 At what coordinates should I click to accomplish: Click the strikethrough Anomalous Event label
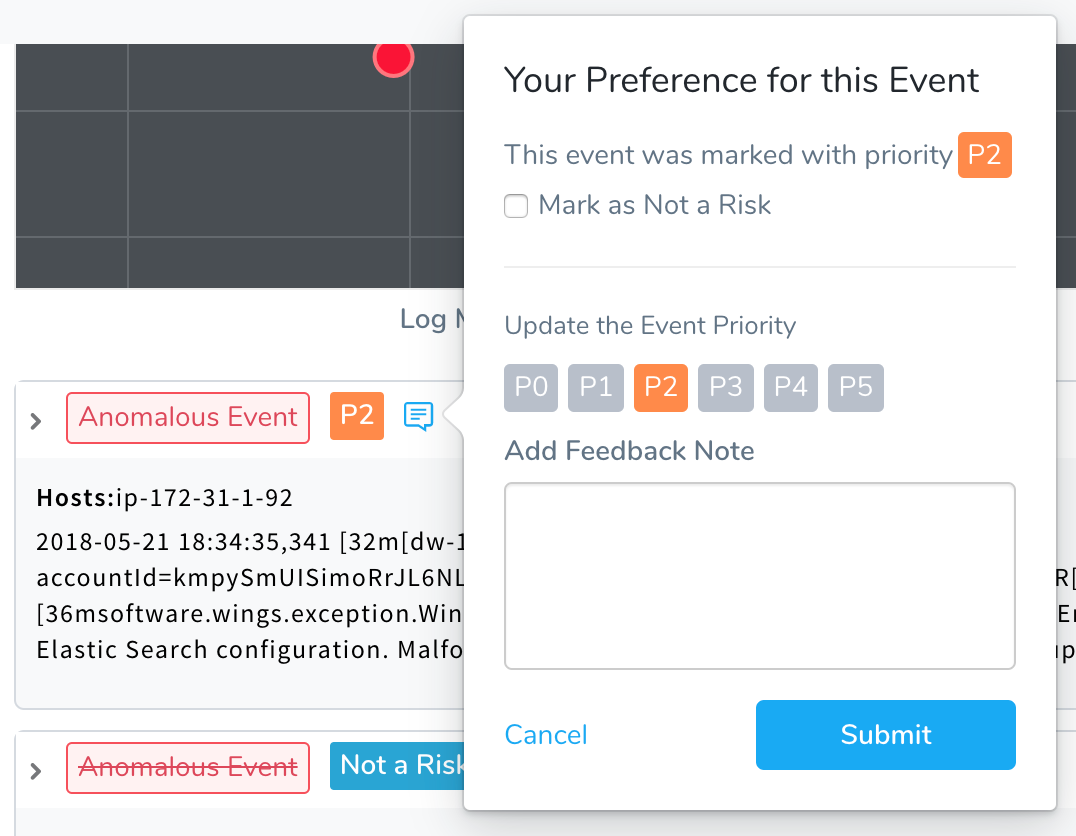(188, 767)
